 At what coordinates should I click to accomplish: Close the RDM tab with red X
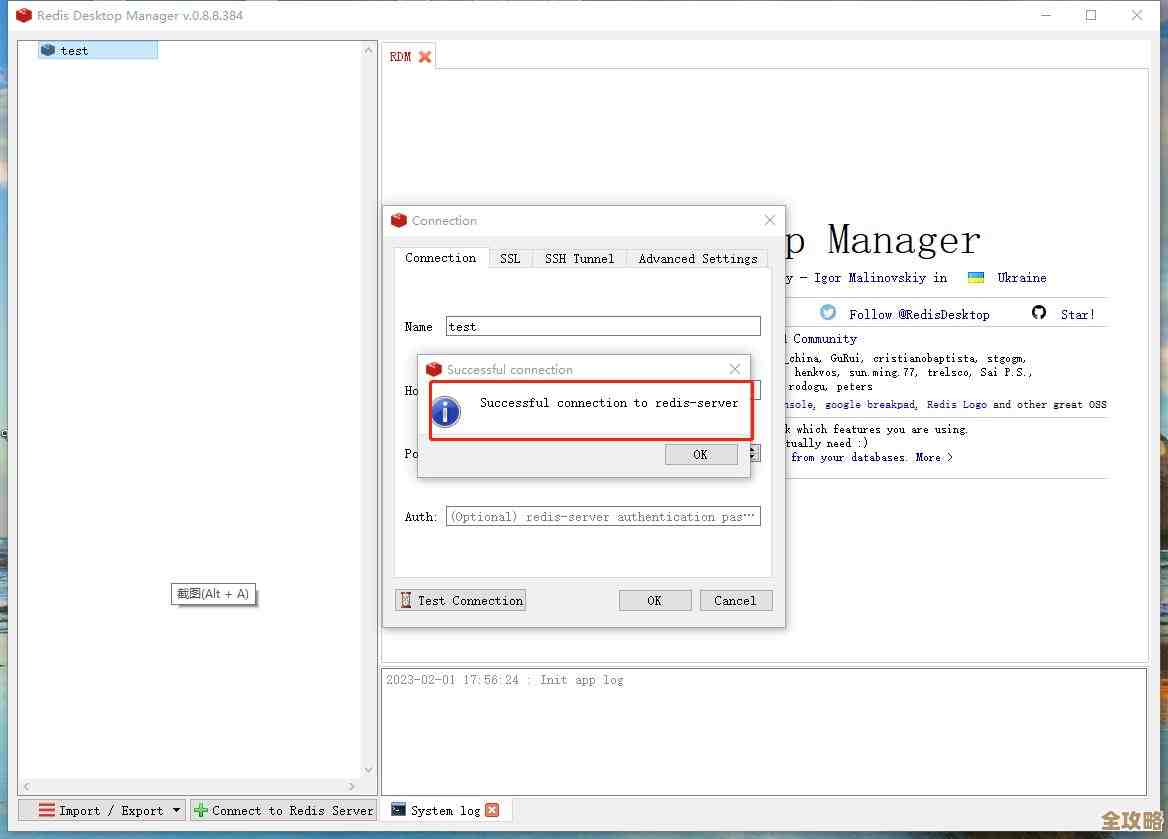coord(425,57)
